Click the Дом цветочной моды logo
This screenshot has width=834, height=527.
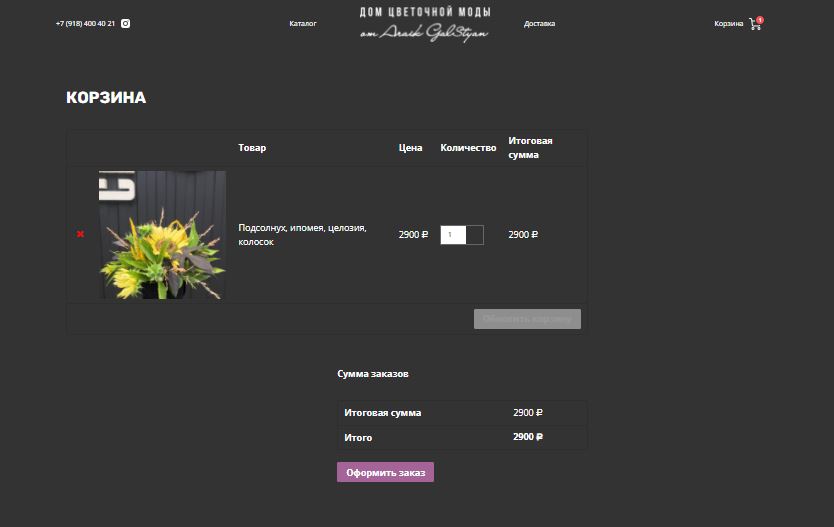pos(424,24)
